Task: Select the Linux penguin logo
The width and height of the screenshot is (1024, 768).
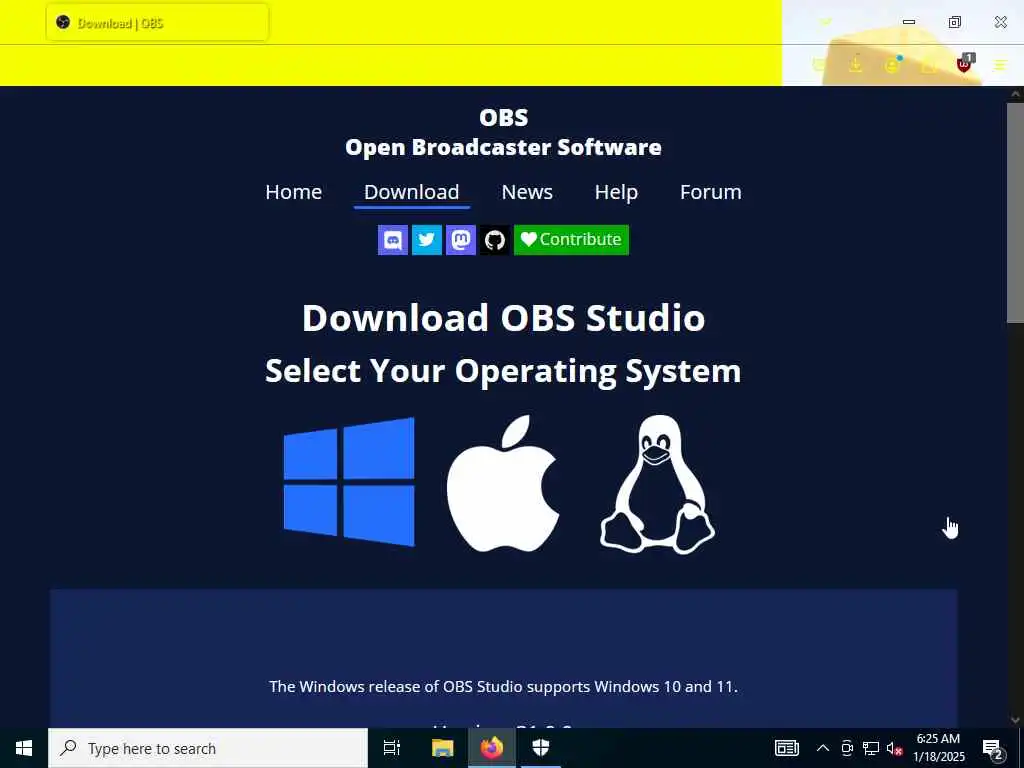Action: coord(658,484)
